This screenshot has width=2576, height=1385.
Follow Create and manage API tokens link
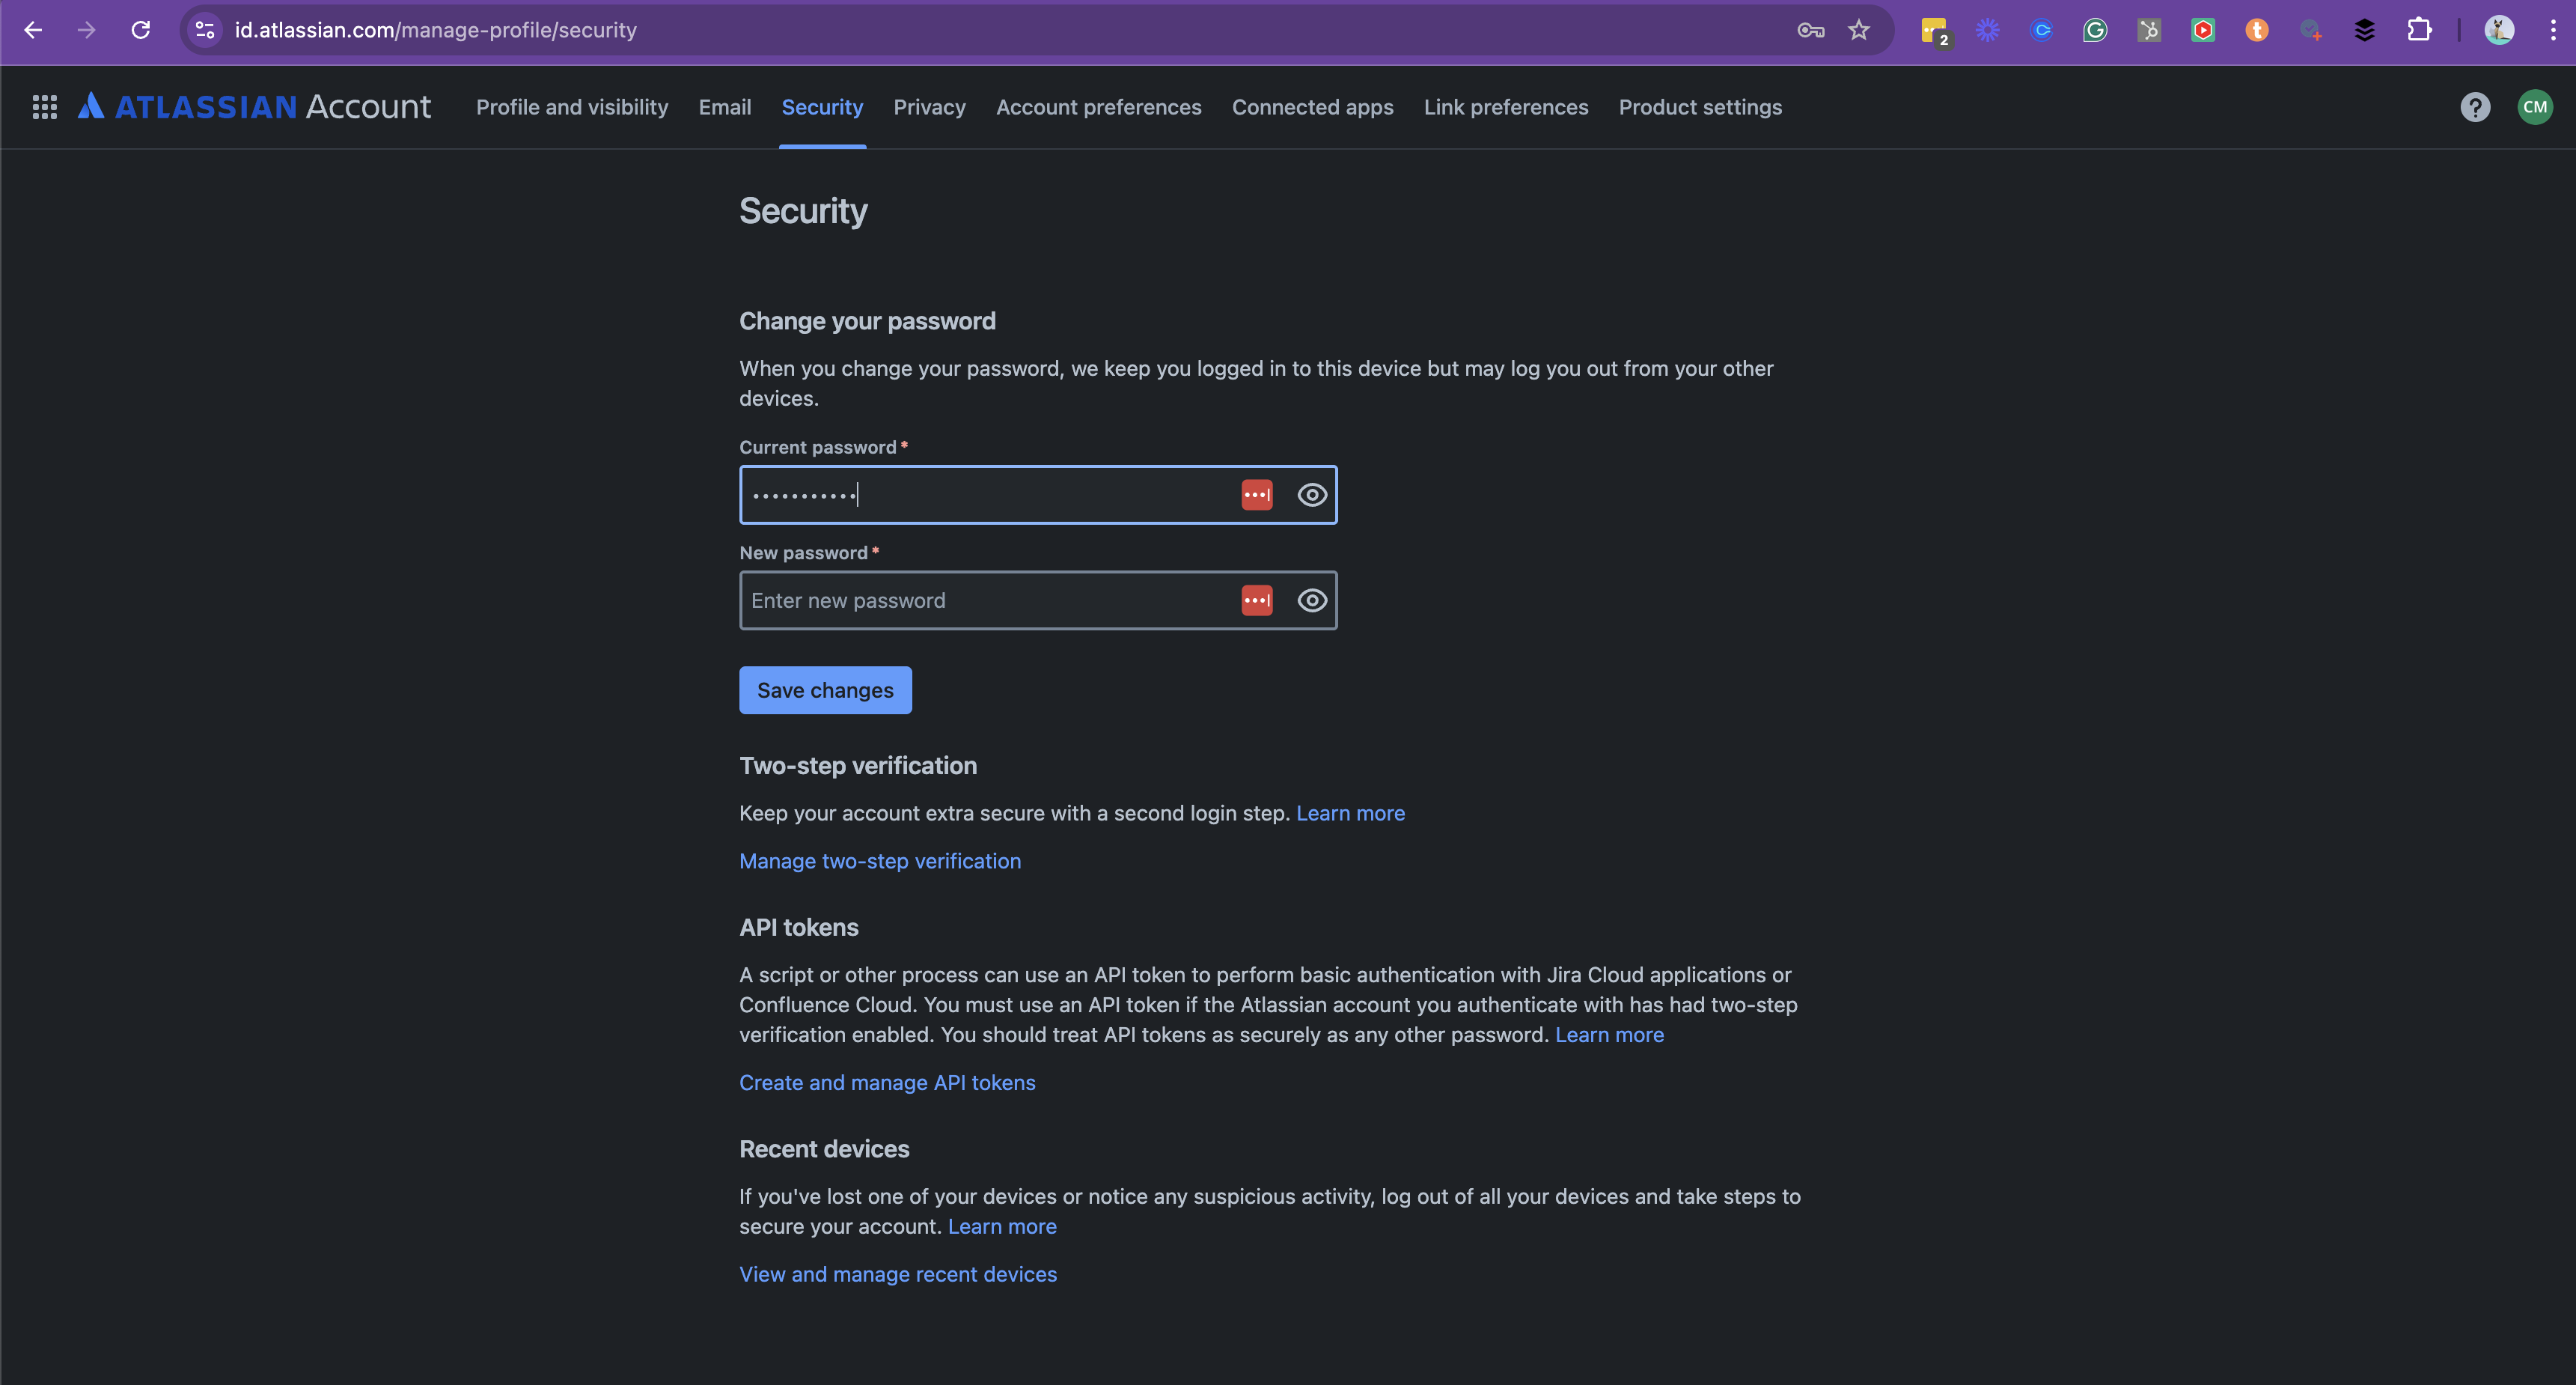886,1083
